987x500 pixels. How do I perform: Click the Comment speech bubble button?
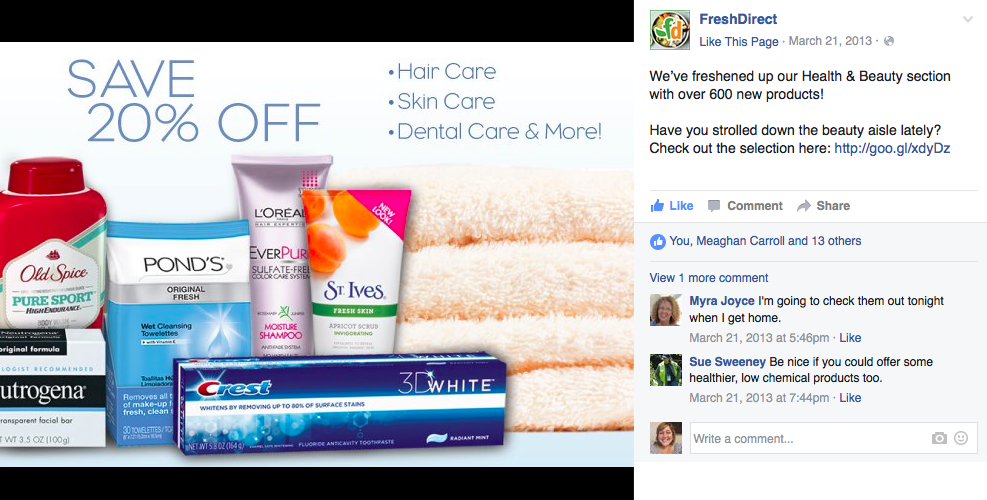pyautogui.click(x=745, y=206)
